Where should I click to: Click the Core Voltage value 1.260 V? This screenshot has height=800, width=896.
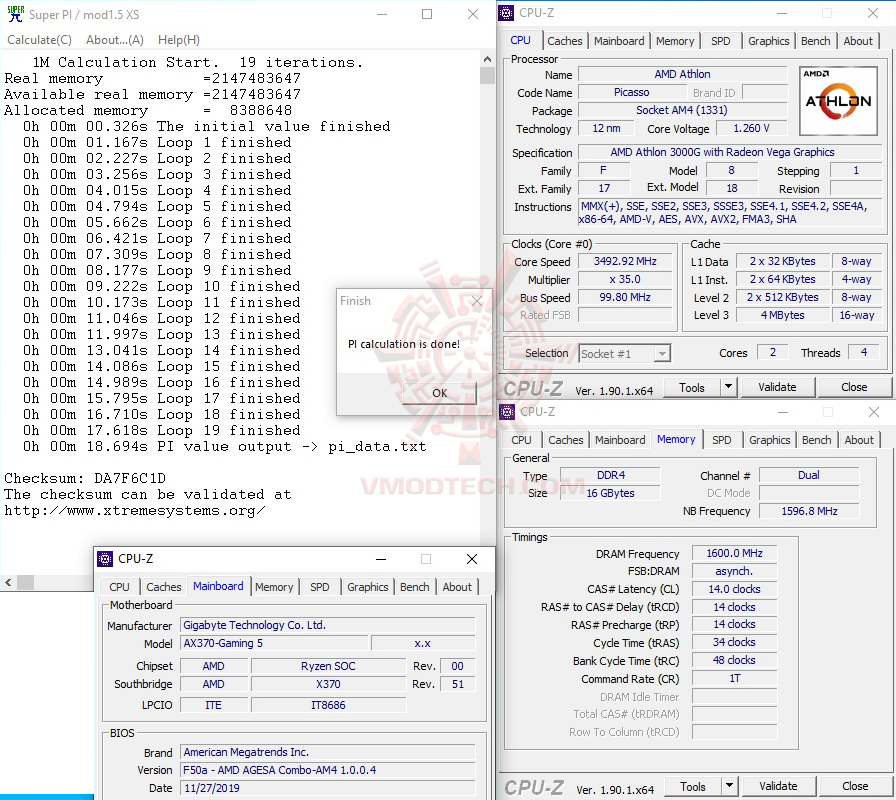click(x=751, y=129)
